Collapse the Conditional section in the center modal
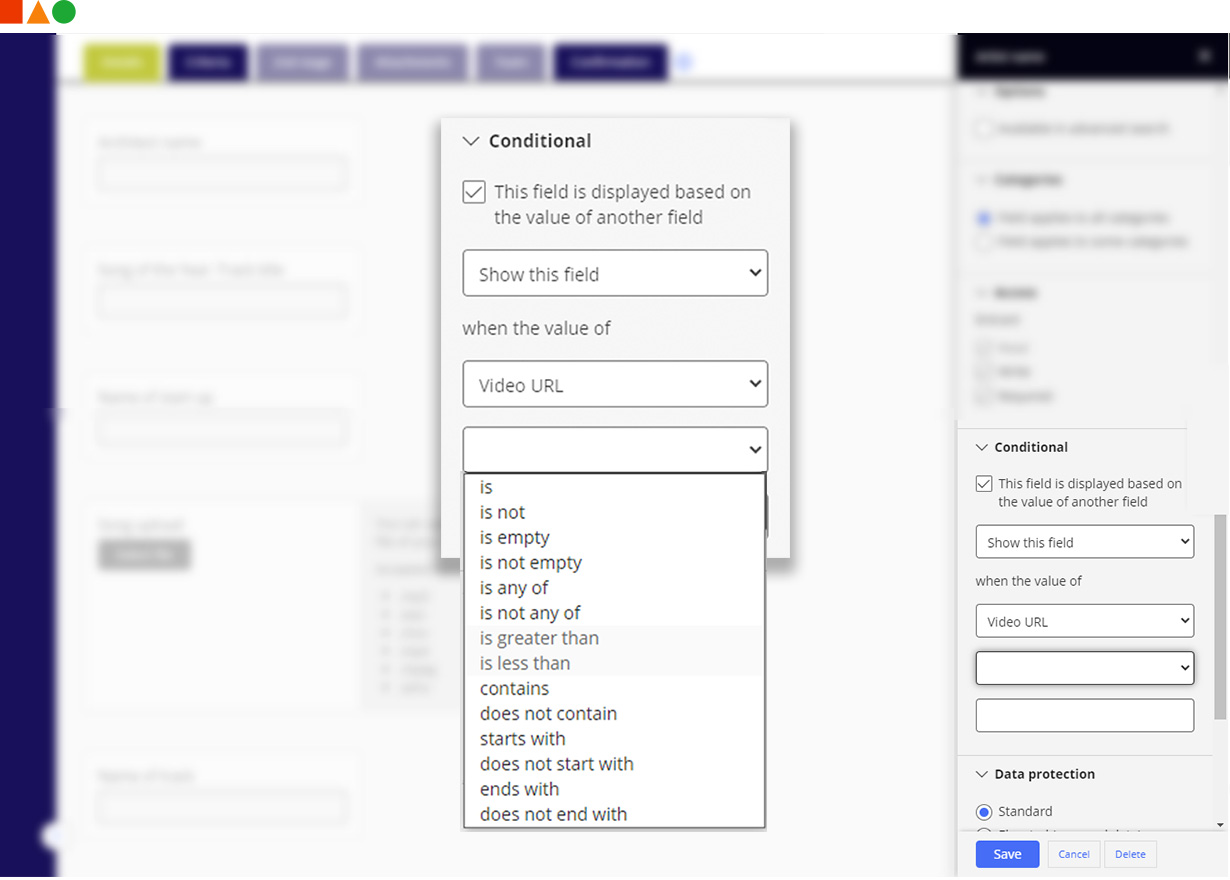Screen dimensions: 1230x880 pyautogui.click(x=471, y=141)
